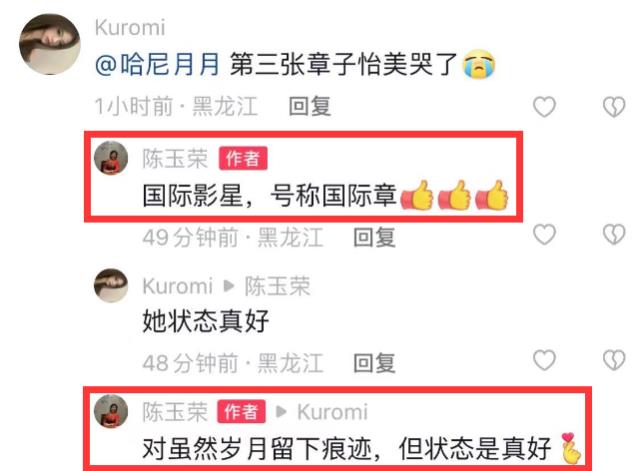Tap 陈玉荣 name after arrow in Kuromi's reply

pos(277,286)
